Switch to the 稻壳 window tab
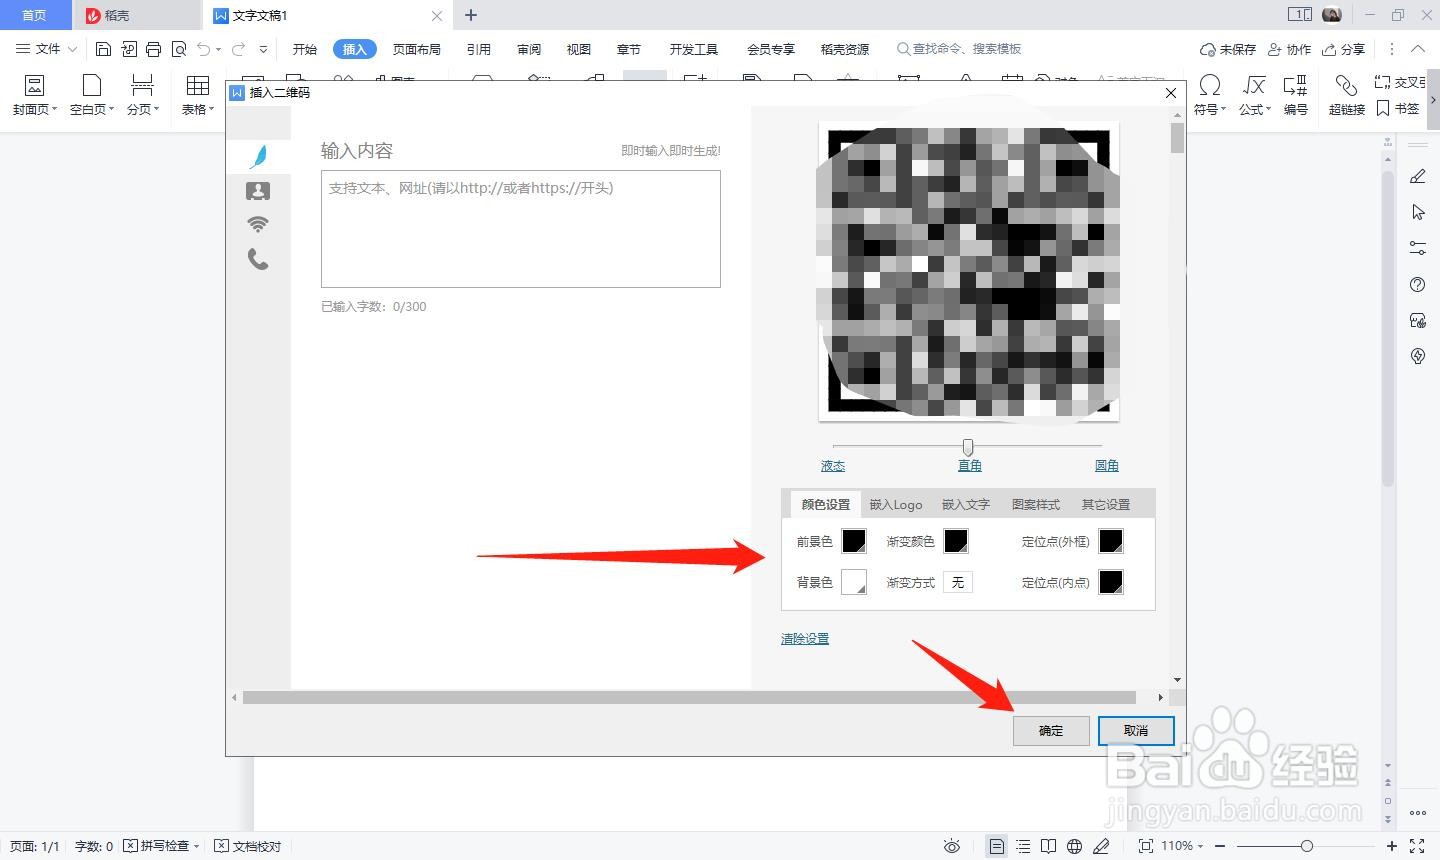 click(137, 15)
